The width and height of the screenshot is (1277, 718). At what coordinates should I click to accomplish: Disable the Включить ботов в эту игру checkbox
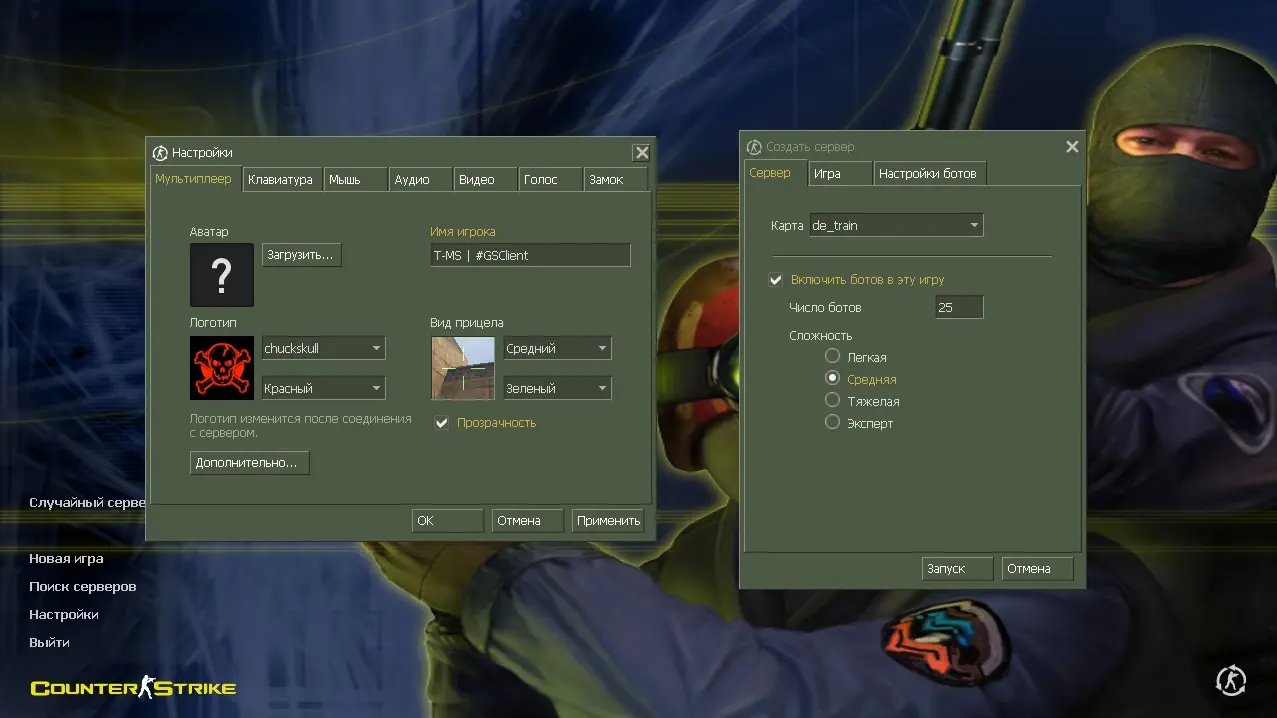[775, 280]
